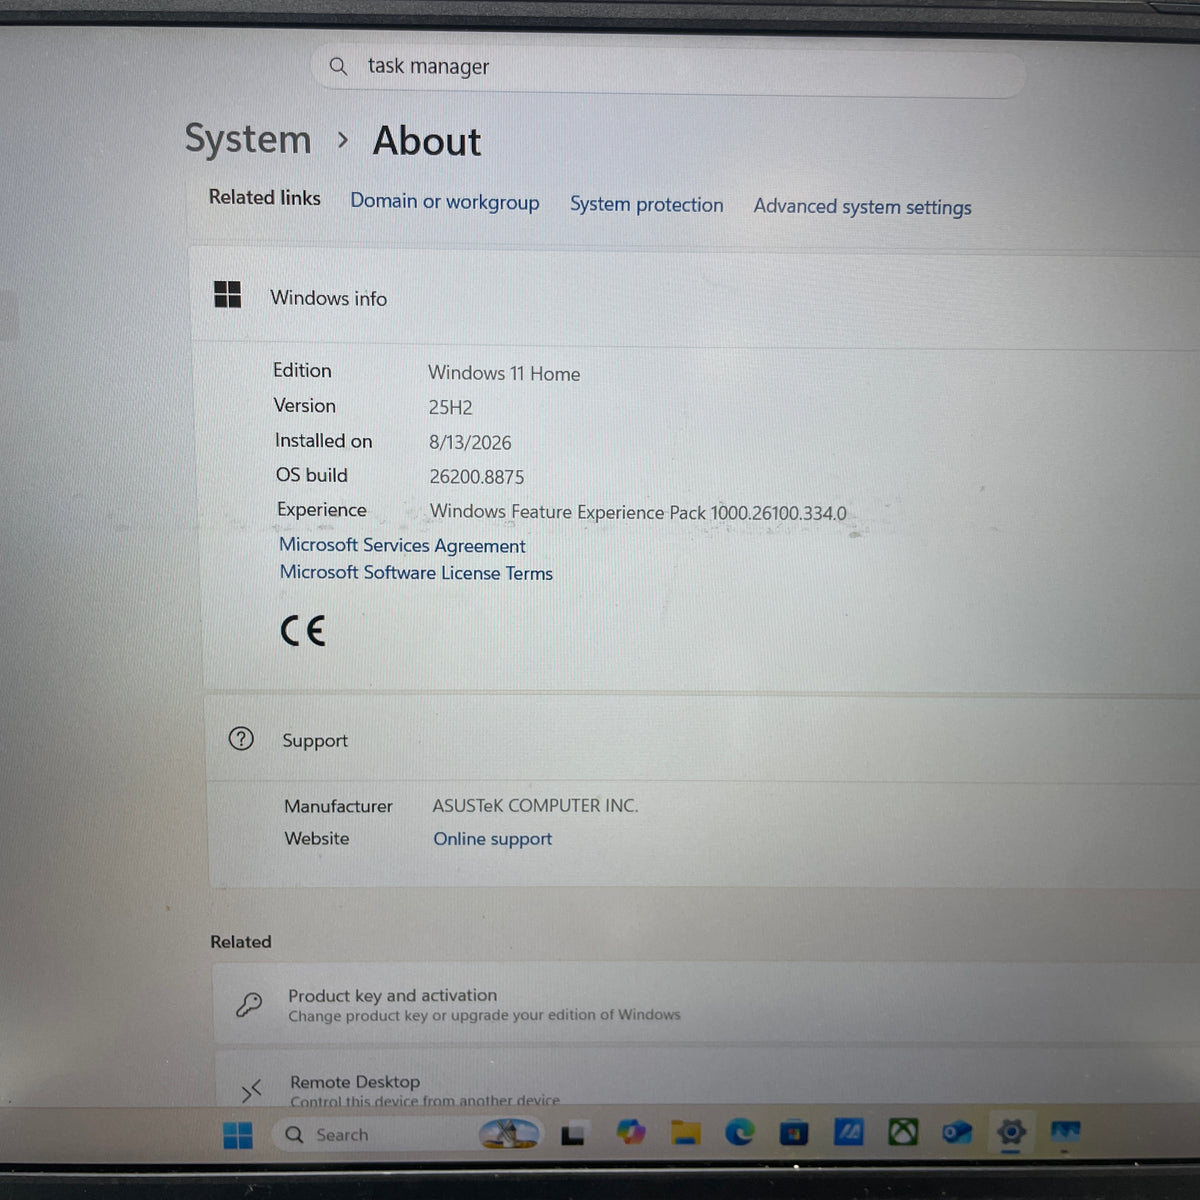Click the key icon for Product key
Viewport: 1200px width, 1200px height.
pos(249,1004)
